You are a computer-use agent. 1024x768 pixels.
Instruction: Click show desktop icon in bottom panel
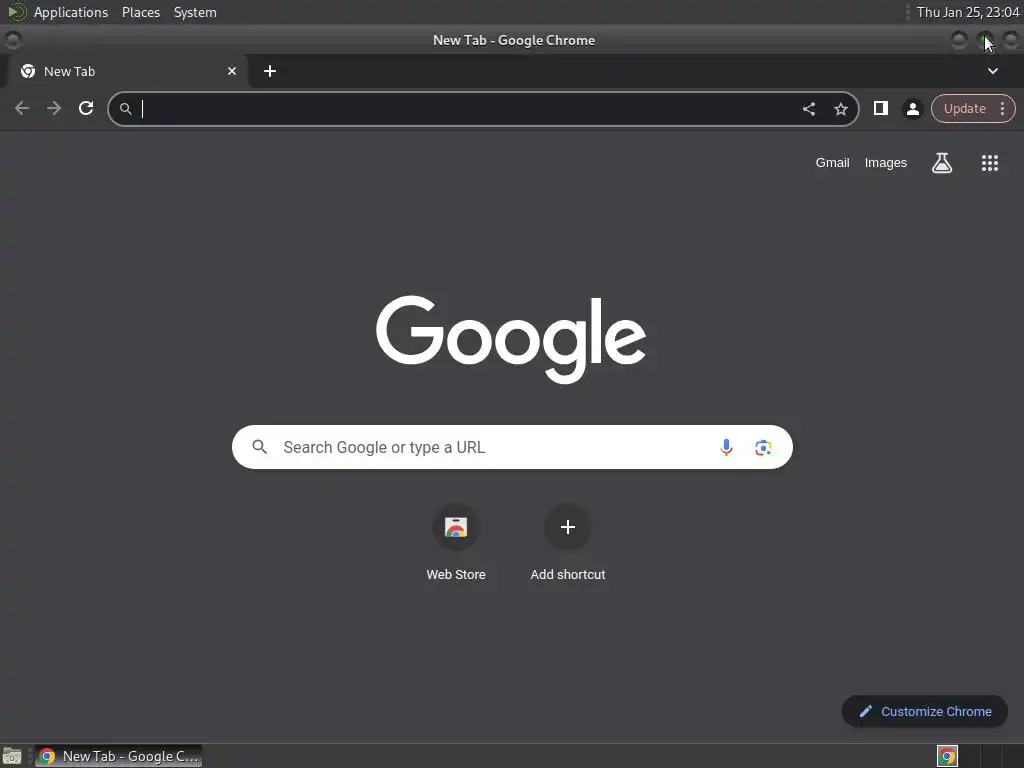tap(12, 756)
